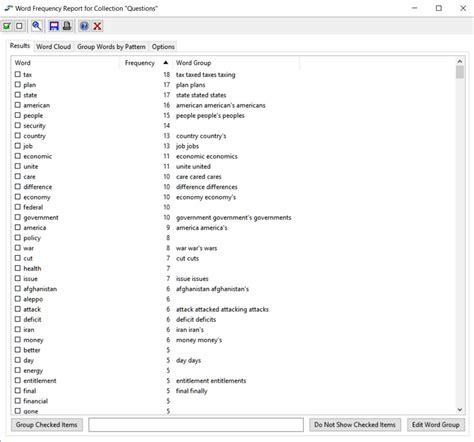Open Group Words by Pattern tab
This screenshot has height=442, width=474.
[x=111, y=47]
